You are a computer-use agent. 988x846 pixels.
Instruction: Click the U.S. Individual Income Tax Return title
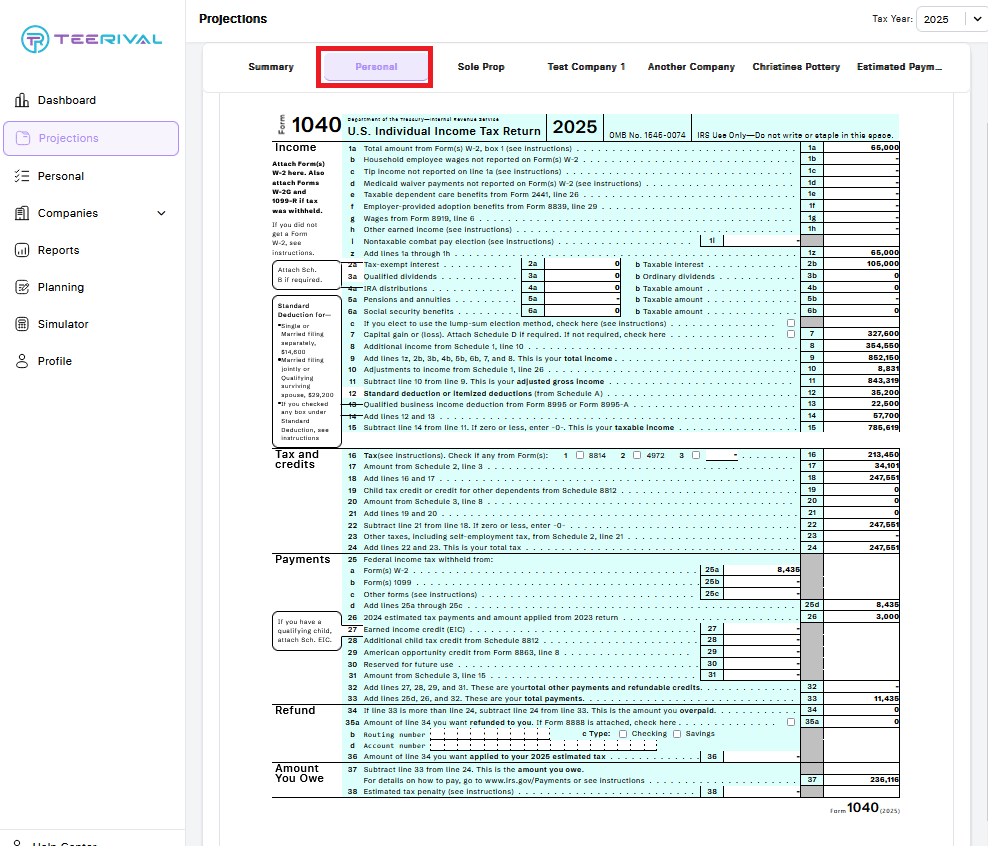point(444,131)
